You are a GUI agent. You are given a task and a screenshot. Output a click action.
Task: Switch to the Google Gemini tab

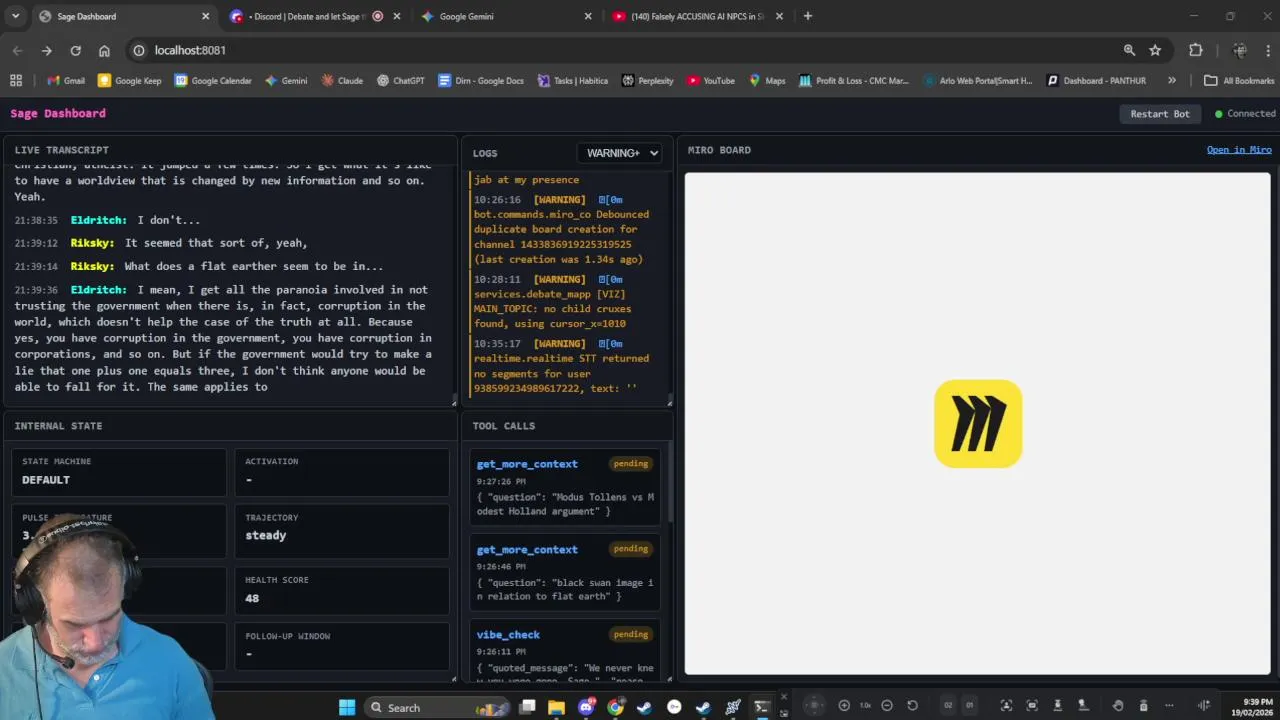click(466, 16)
